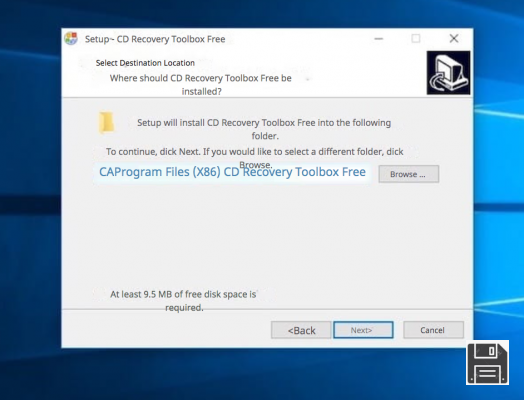Open the Browse folder dialog
Image resolution: width=524 pixels, height=400 pixels.
pos(408,174)
